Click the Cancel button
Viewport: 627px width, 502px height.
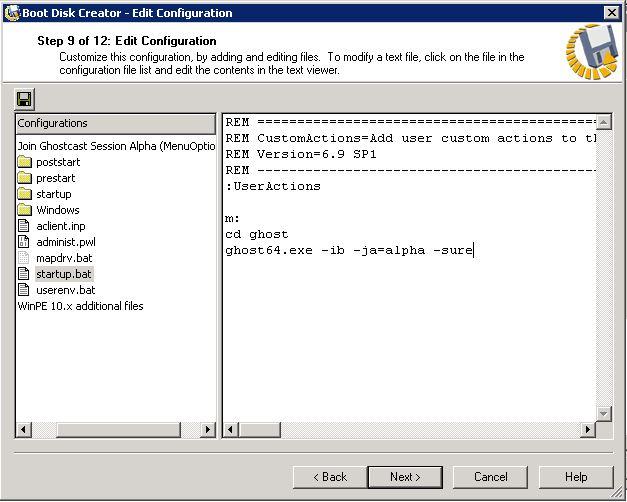click(x=491, y=477)
